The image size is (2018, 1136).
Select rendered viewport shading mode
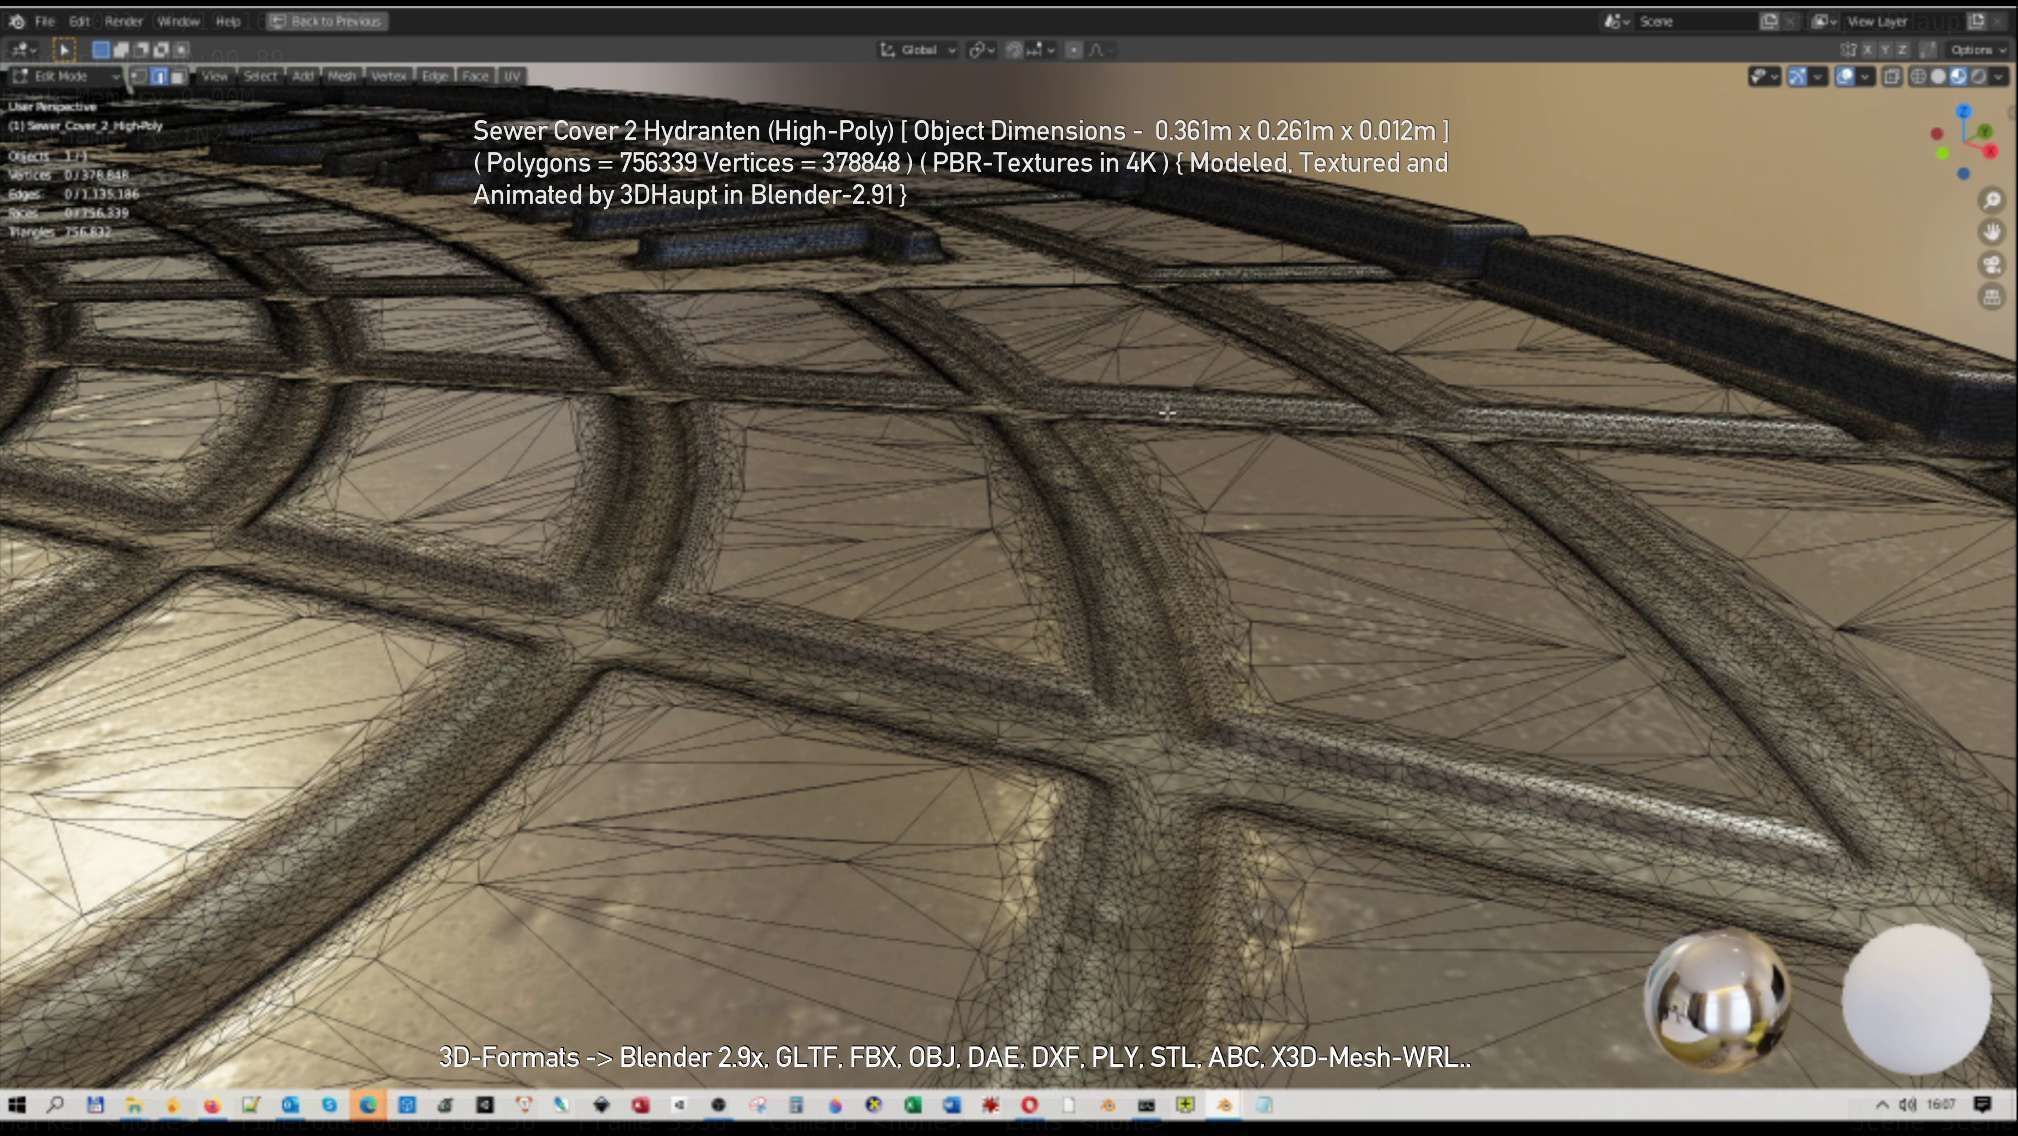point(1978,77)
